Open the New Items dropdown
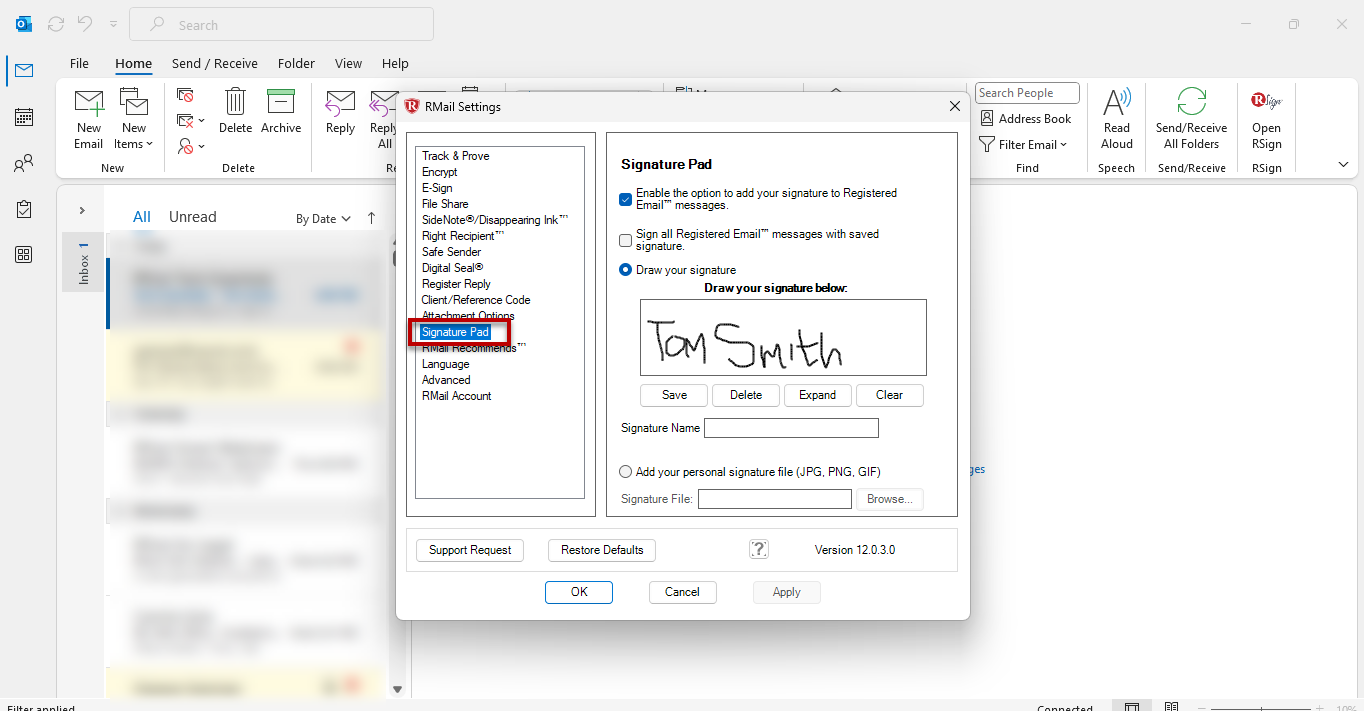The image size is (1364, 711). tap(134, 119)
